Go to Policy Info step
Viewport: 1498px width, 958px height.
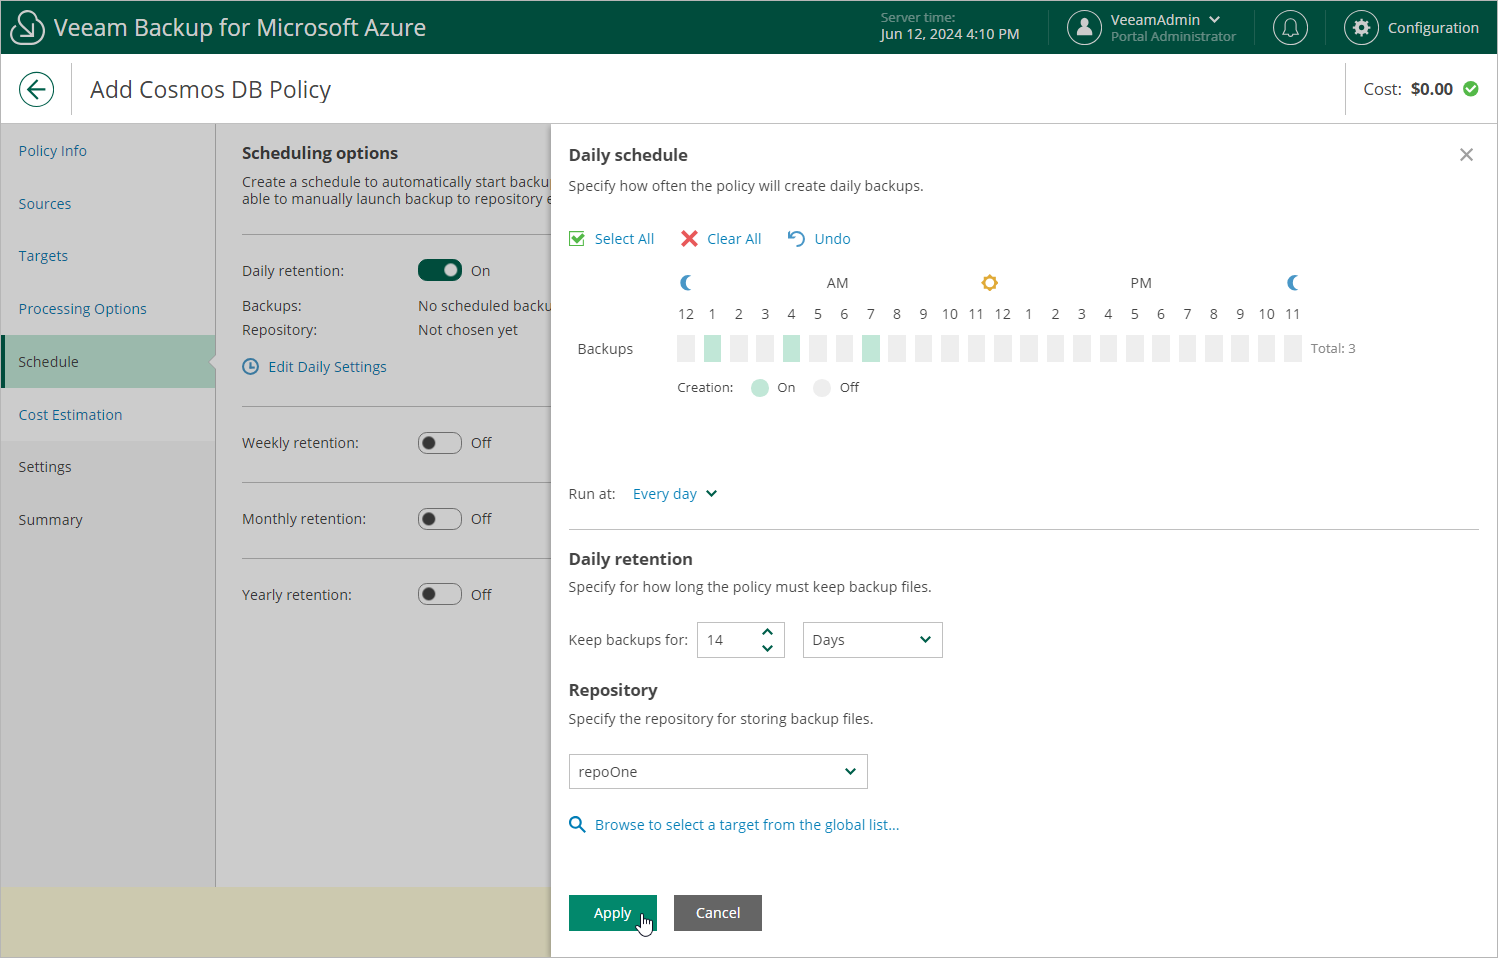(53, 151)
